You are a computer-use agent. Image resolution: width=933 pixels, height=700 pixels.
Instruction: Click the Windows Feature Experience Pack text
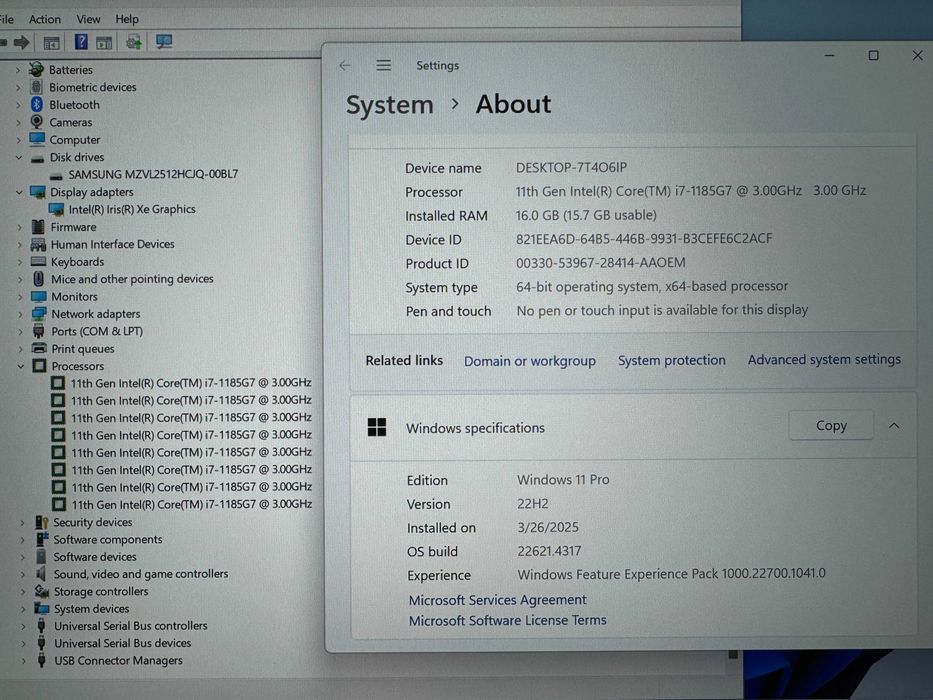pos(671,574)
